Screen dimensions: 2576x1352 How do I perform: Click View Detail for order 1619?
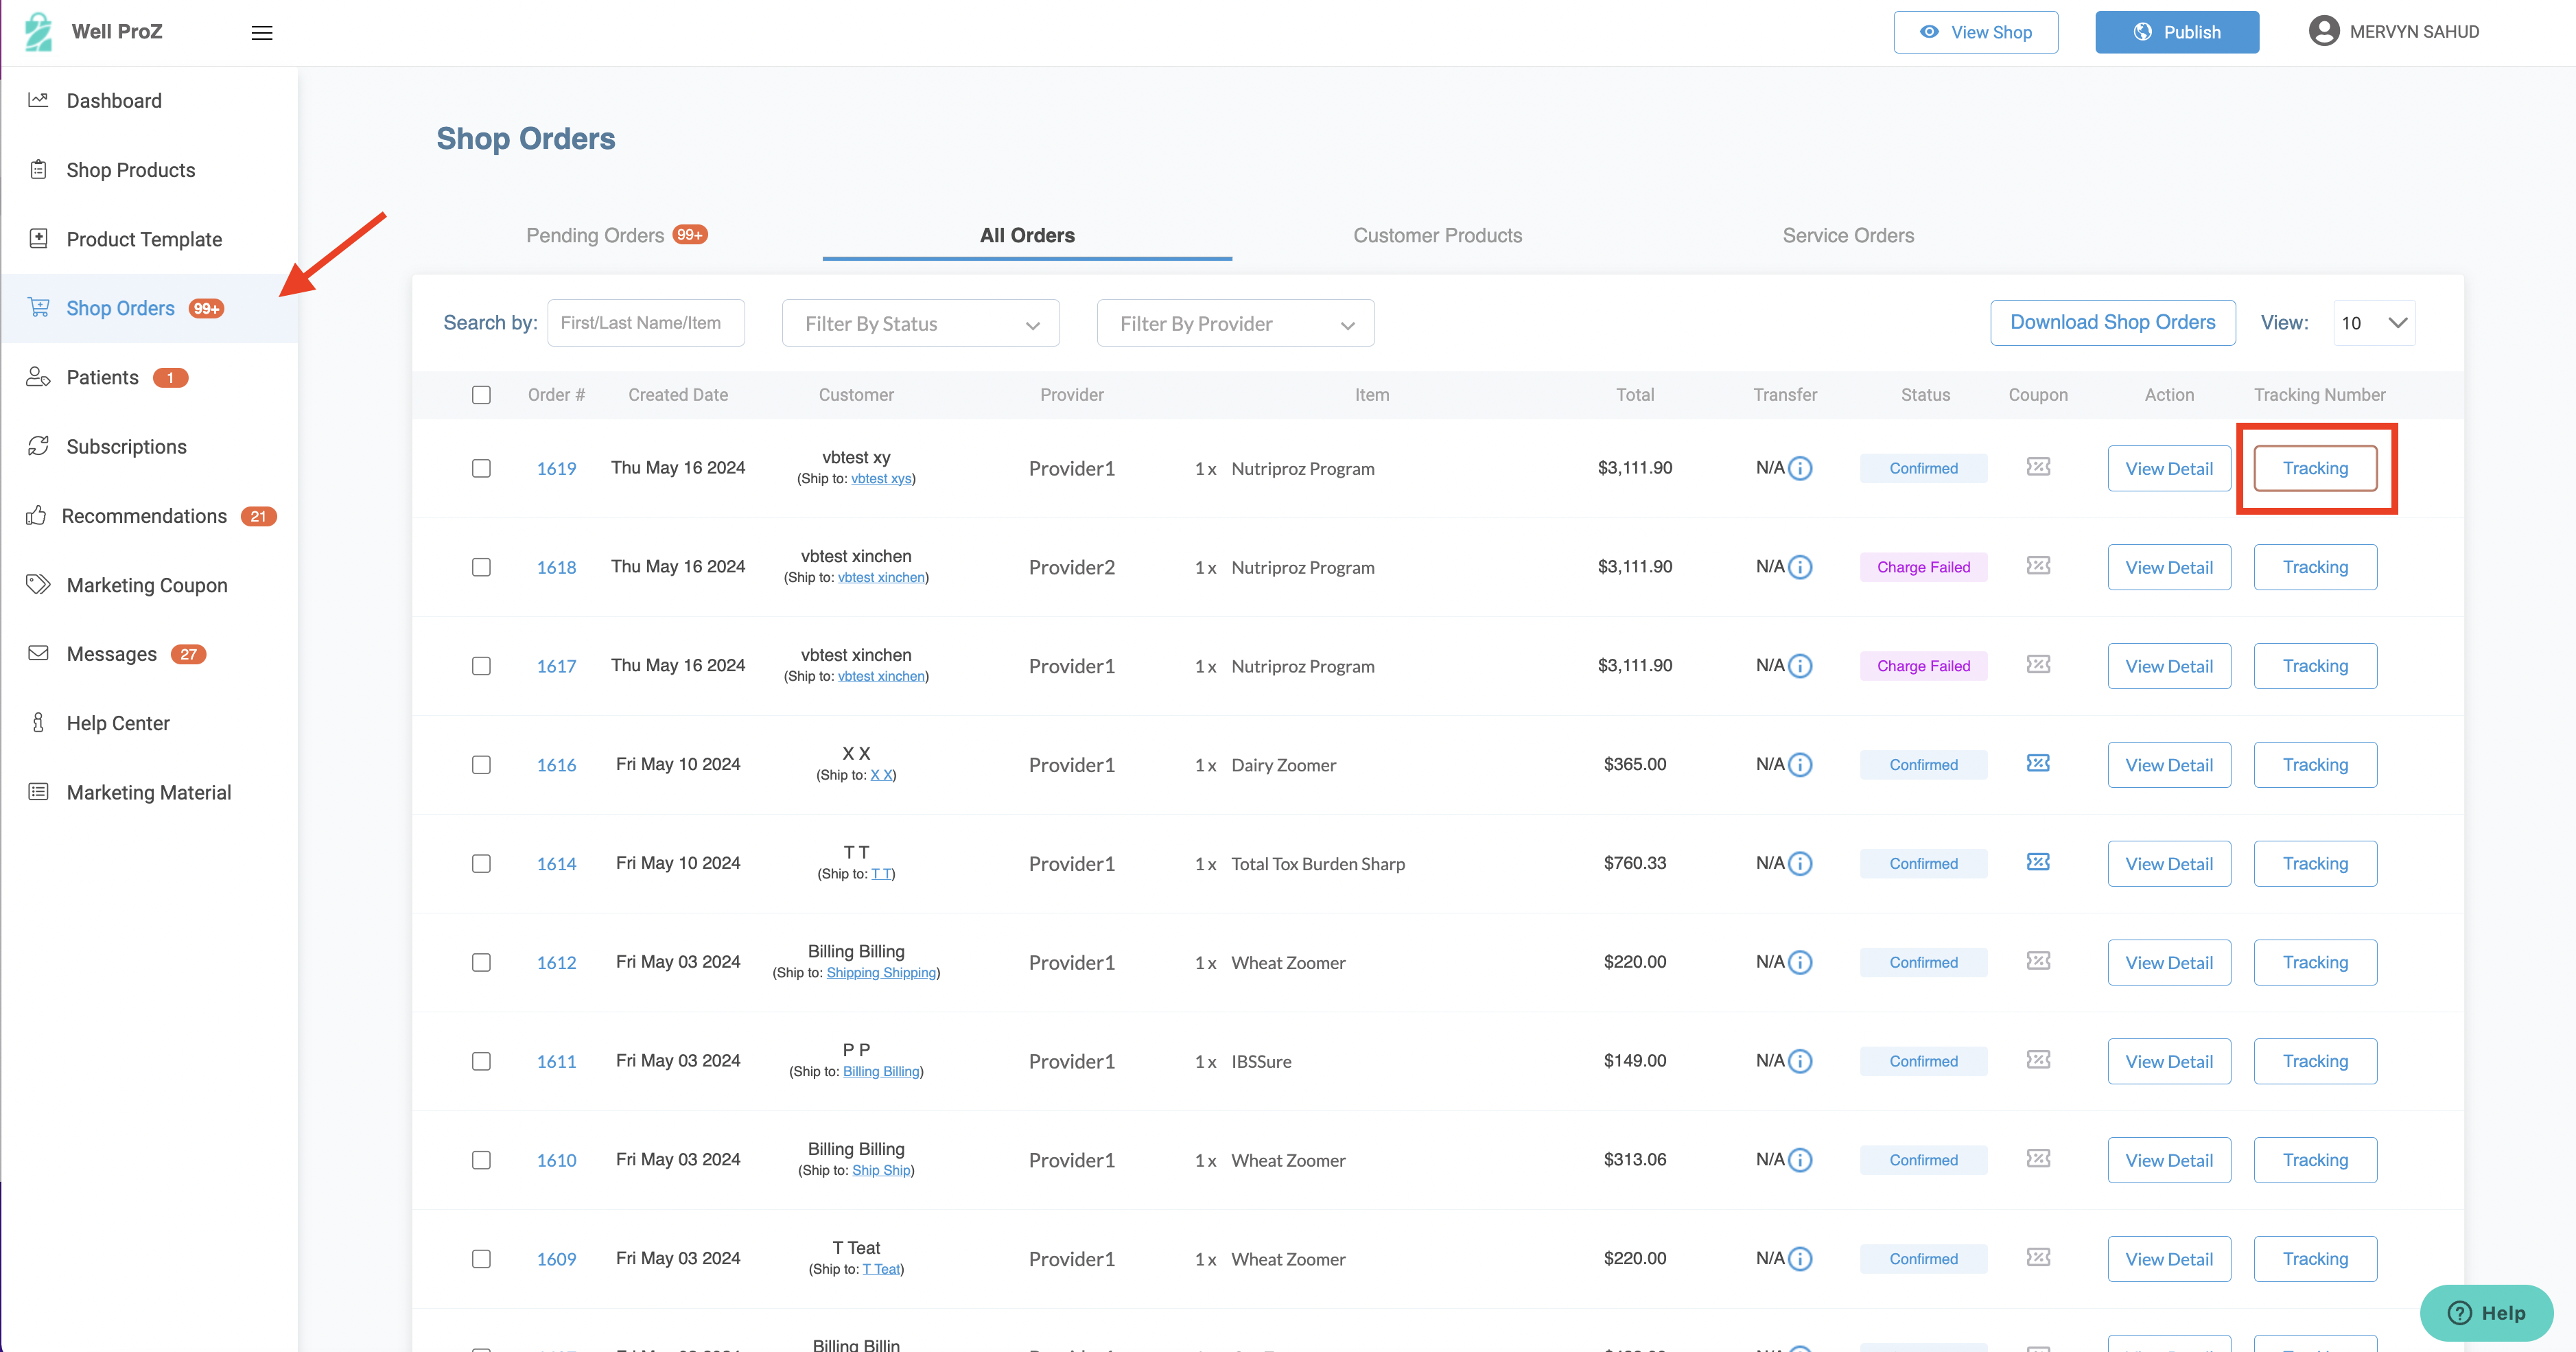click(x=2169, y=468)
